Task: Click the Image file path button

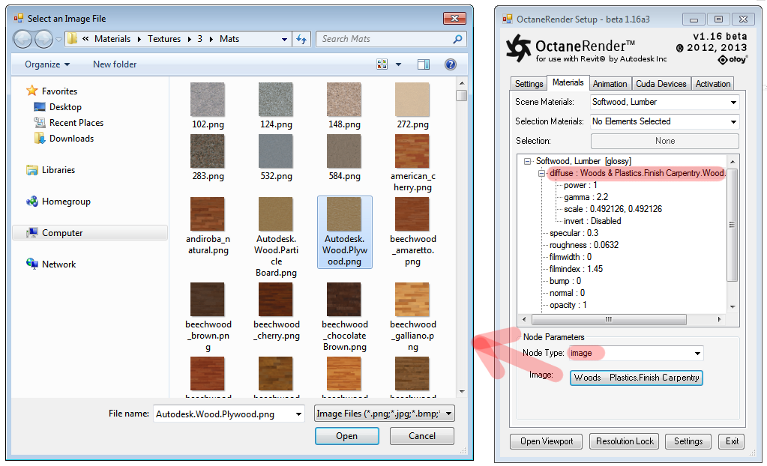Action: 636,377
